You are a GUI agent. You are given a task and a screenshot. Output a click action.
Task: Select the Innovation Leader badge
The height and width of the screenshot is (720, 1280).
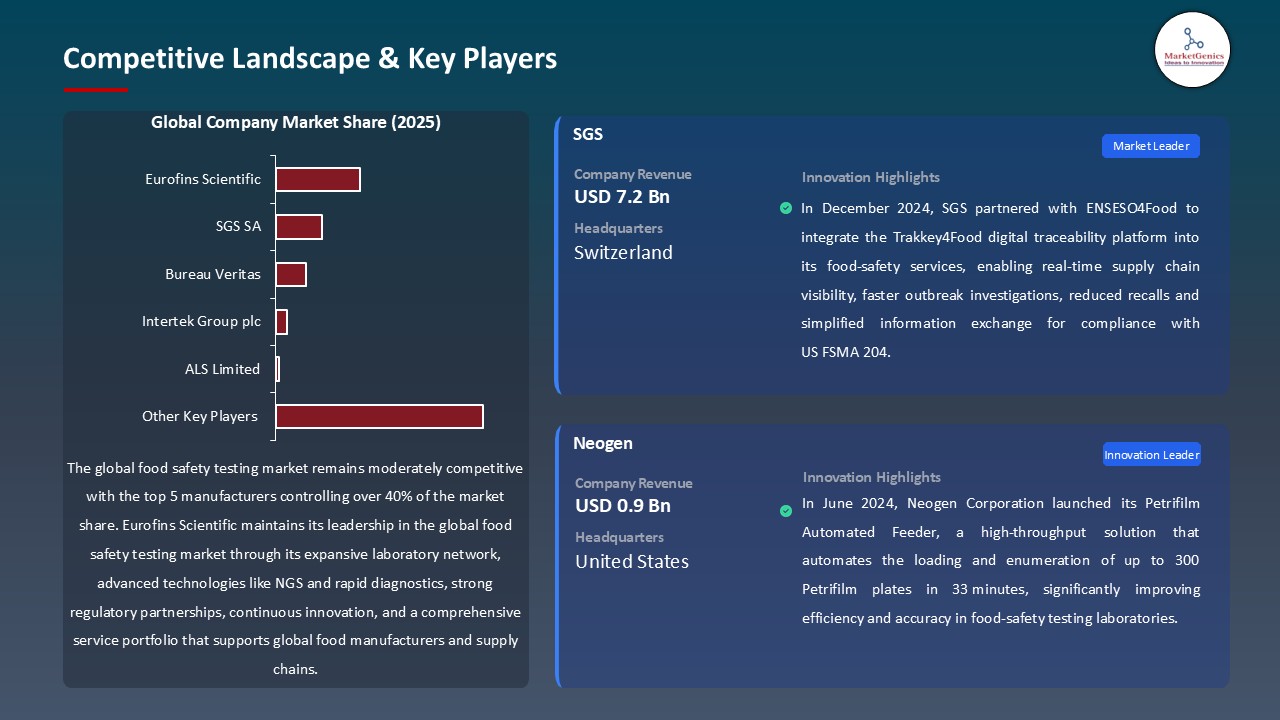(x=1151, y=455)
